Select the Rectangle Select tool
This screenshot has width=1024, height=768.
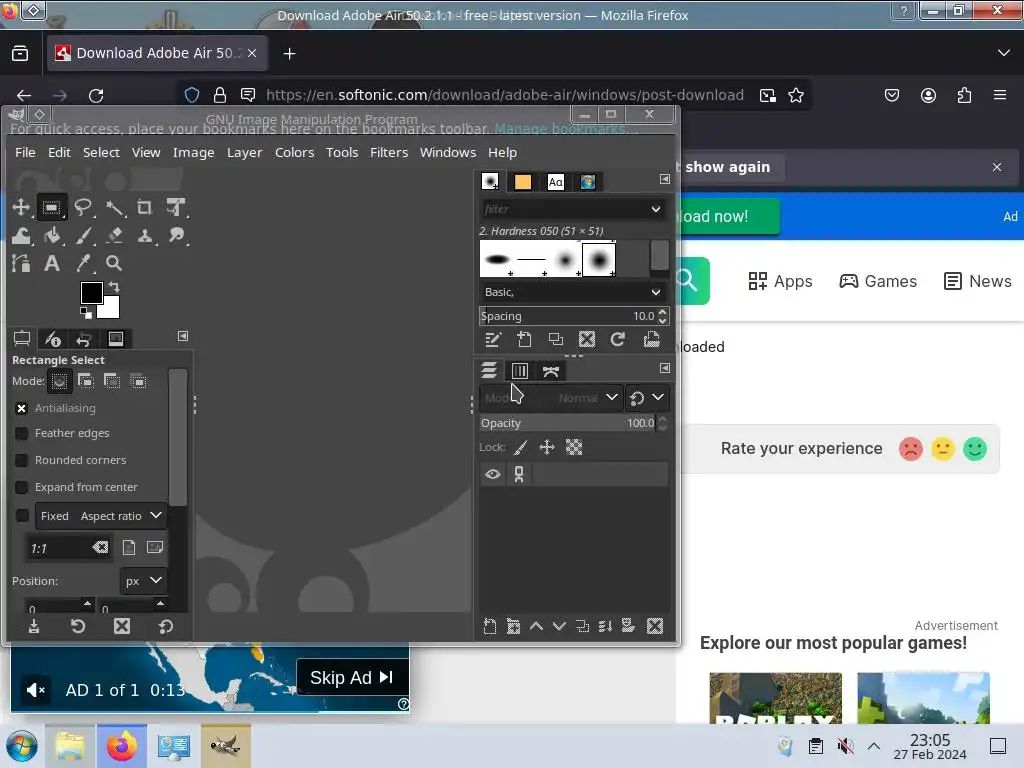[52, 208]
